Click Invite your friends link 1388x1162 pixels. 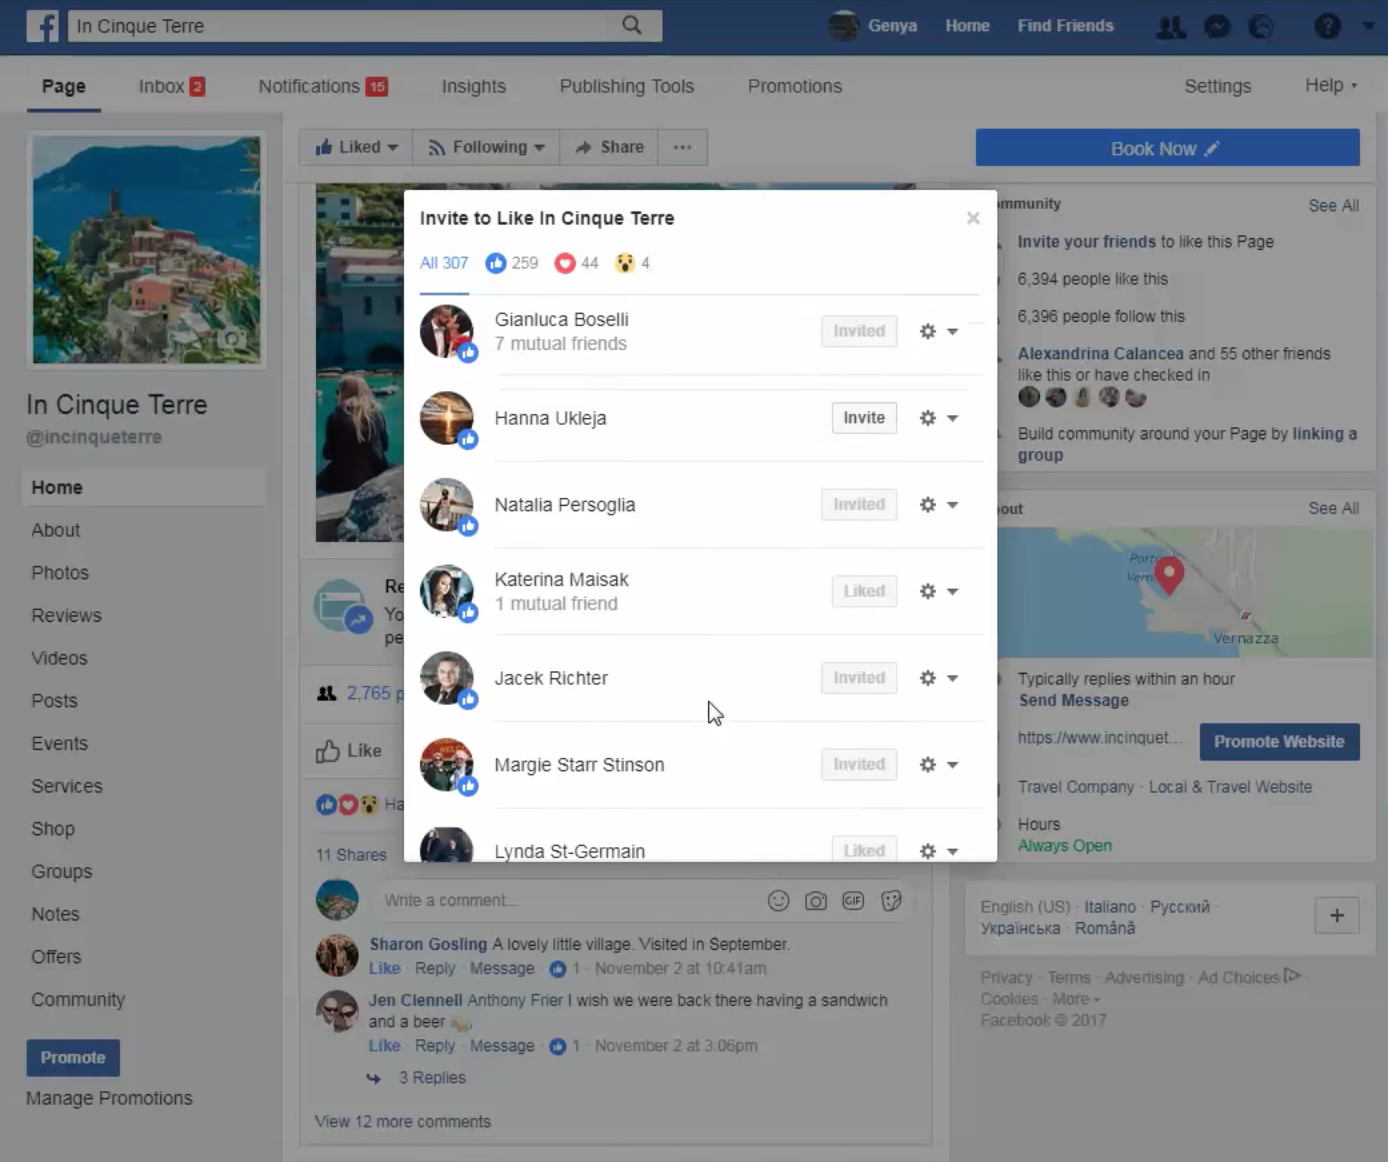point(1087,242)
